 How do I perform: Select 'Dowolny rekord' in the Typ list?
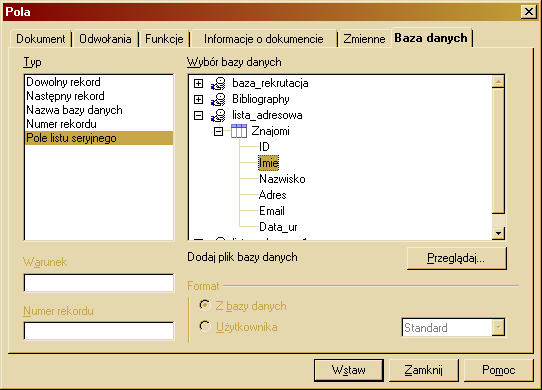[99, 82]
